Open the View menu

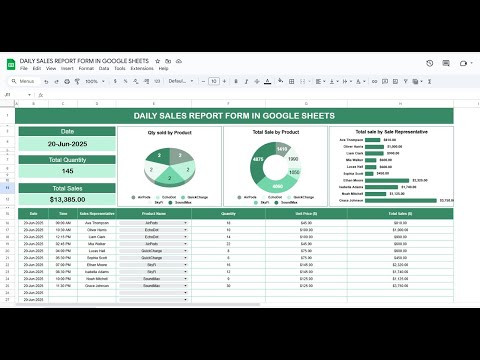51,68
